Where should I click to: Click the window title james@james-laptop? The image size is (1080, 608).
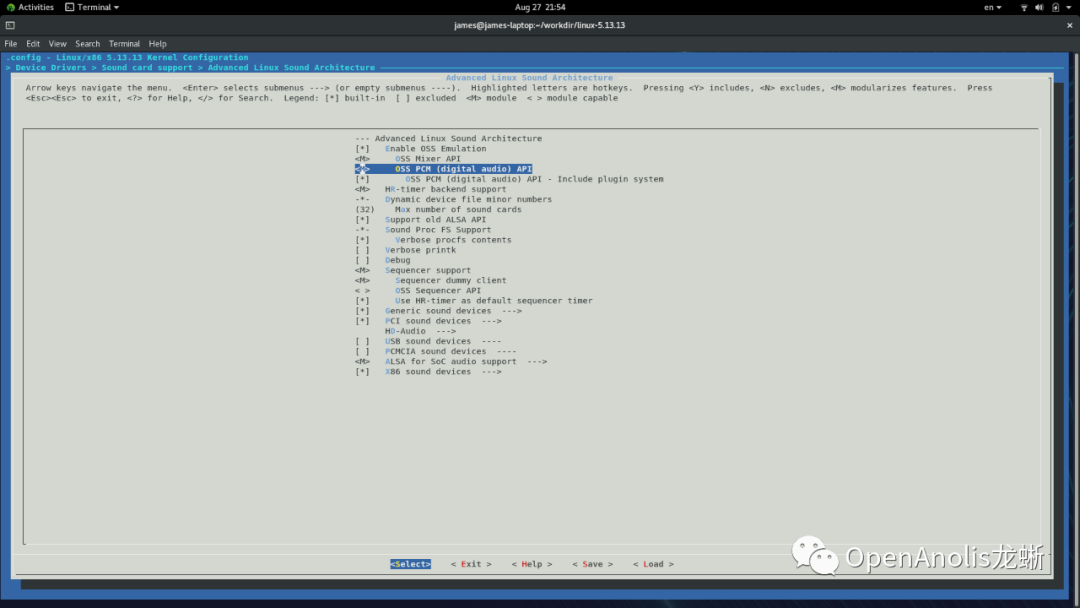point(539,25)
